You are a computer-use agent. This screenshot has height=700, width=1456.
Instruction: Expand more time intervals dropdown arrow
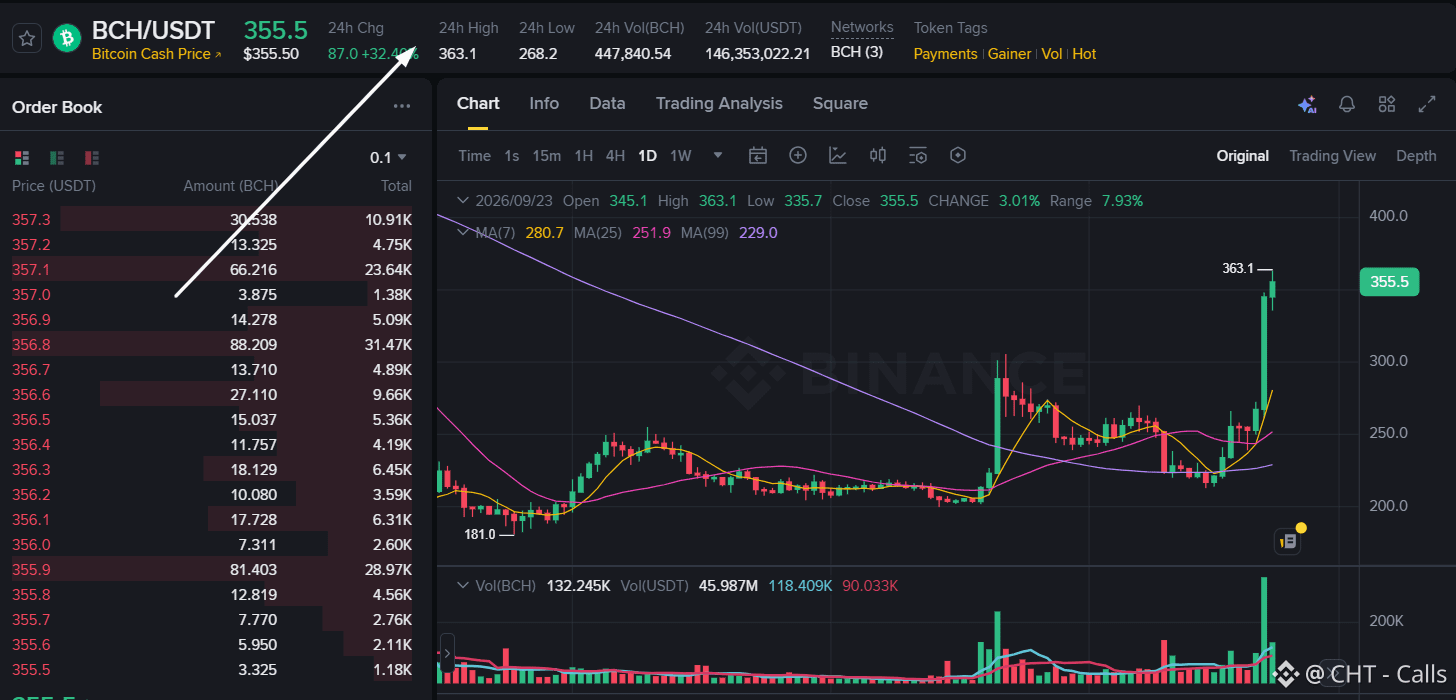click(x=718, y=155)
